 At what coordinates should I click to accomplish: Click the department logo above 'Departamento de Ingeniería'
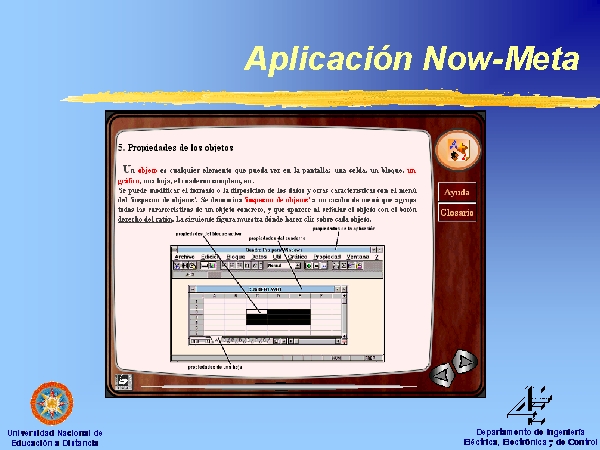click(530, 406)
